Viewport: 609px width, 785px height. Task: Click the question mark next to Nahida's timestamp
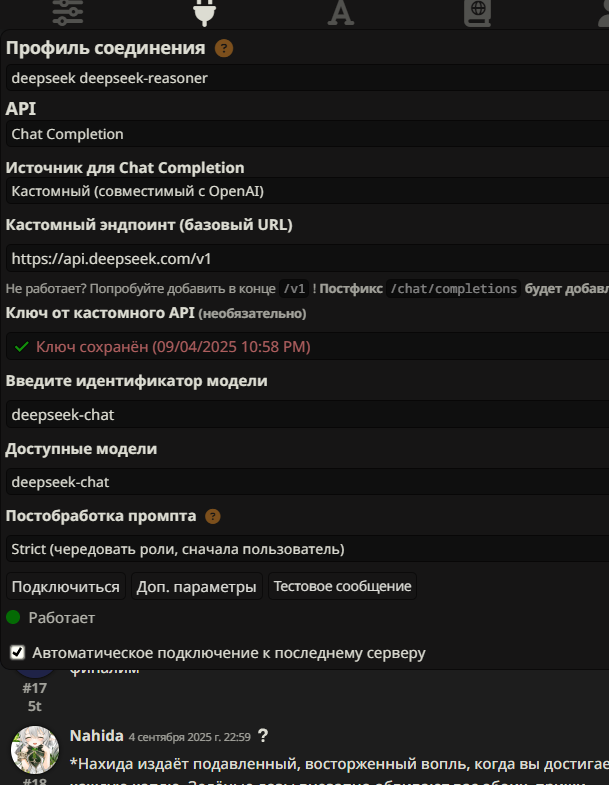[263, 735]
